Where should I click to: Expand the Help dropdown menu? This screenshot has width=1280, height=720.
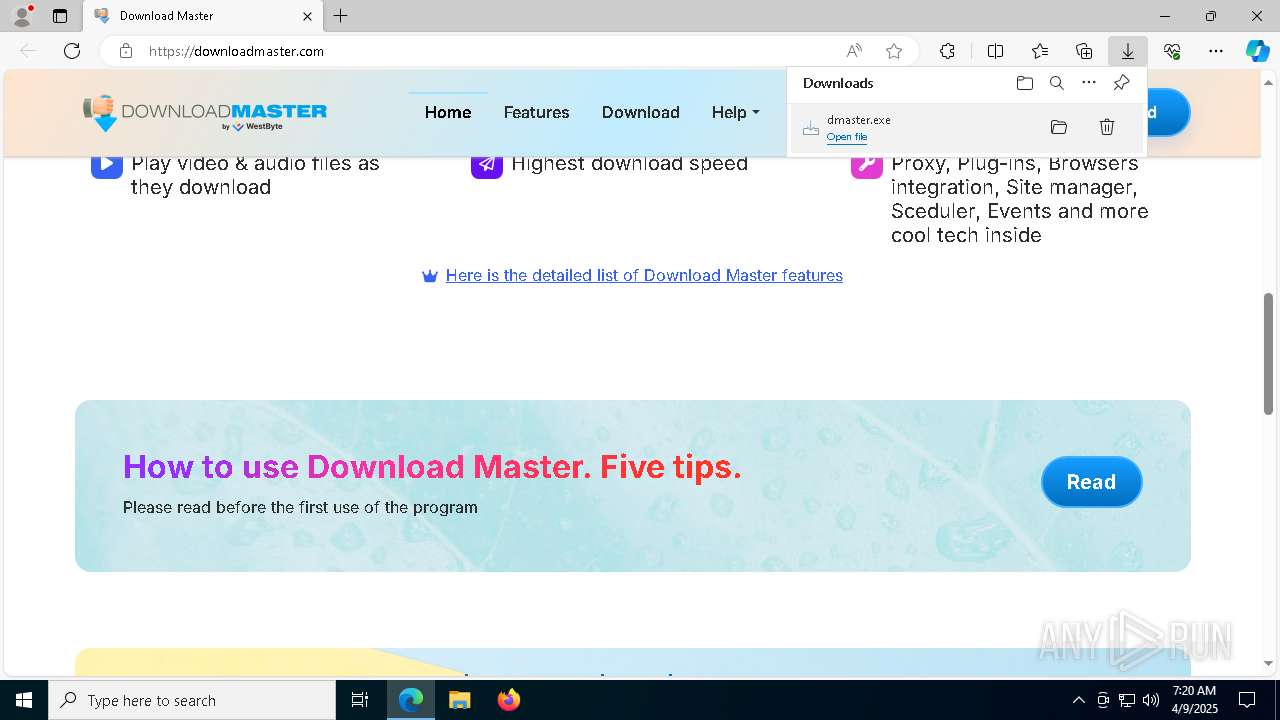(736, 112)
